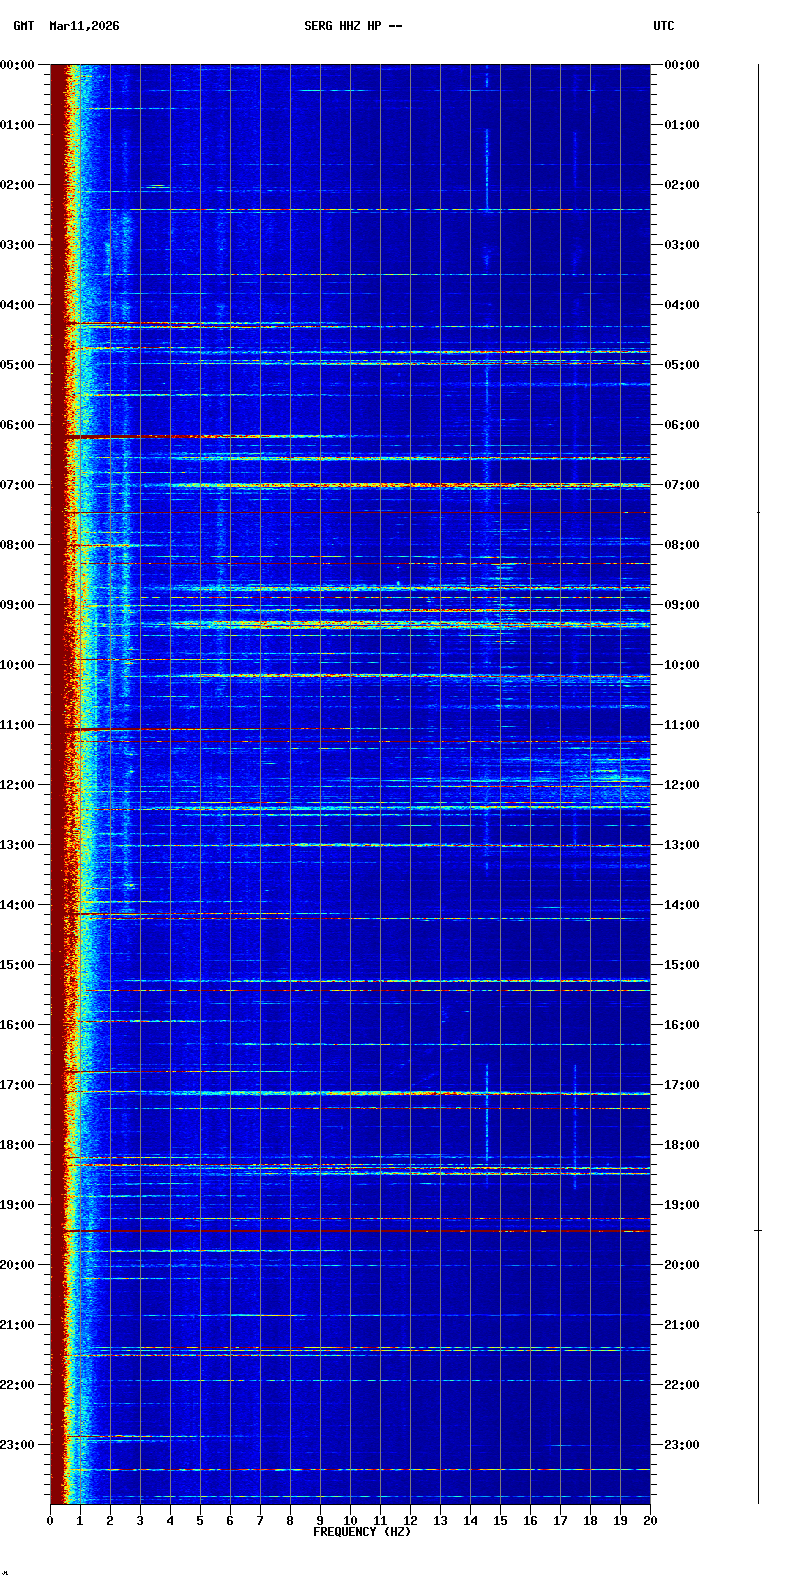Viewport: 802px width, 1584px height.
Task: Click the 19:00 label on left GMT axis
Action: (x=18, y=1205)
